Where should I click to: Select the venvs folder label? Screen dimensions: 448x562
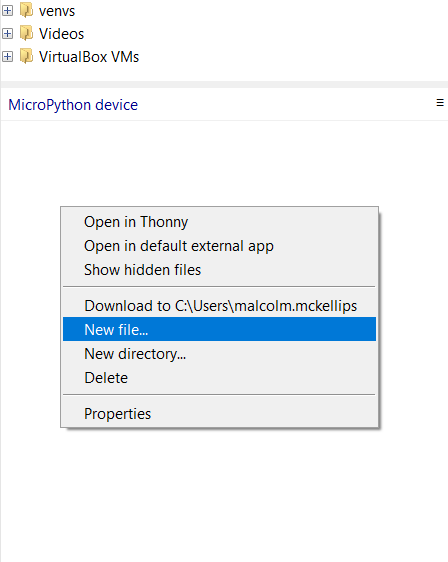click(57, 11)
